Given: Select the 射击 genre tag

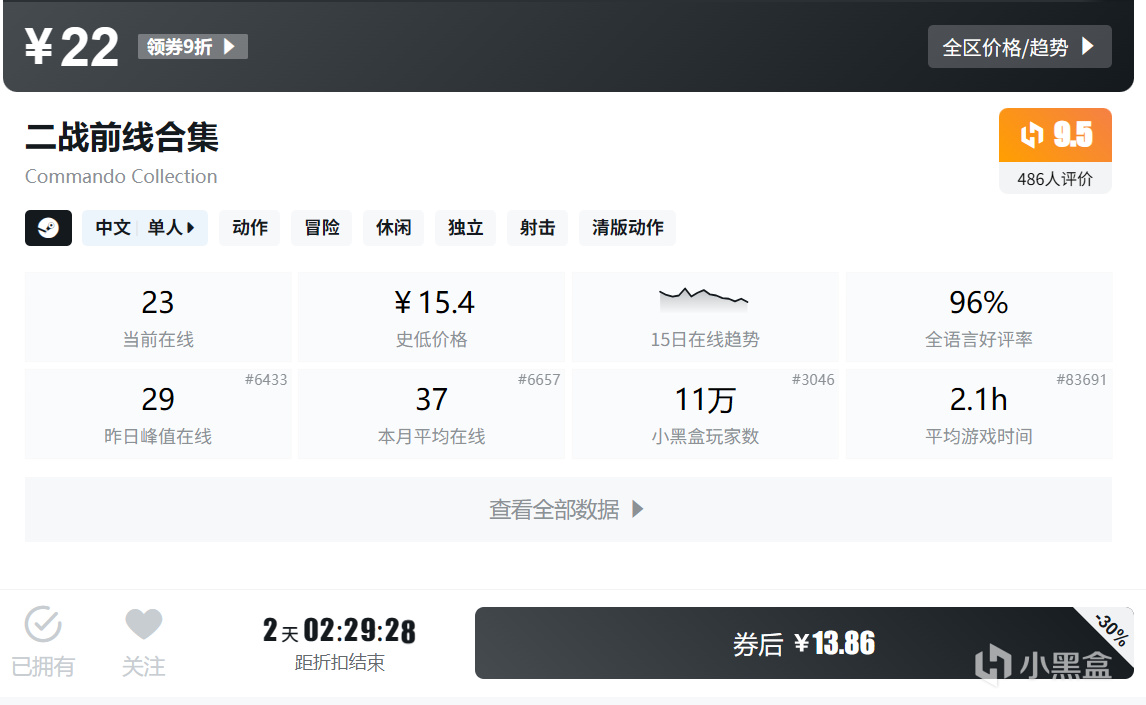Looking at the screenshot, I should [537, 228].
